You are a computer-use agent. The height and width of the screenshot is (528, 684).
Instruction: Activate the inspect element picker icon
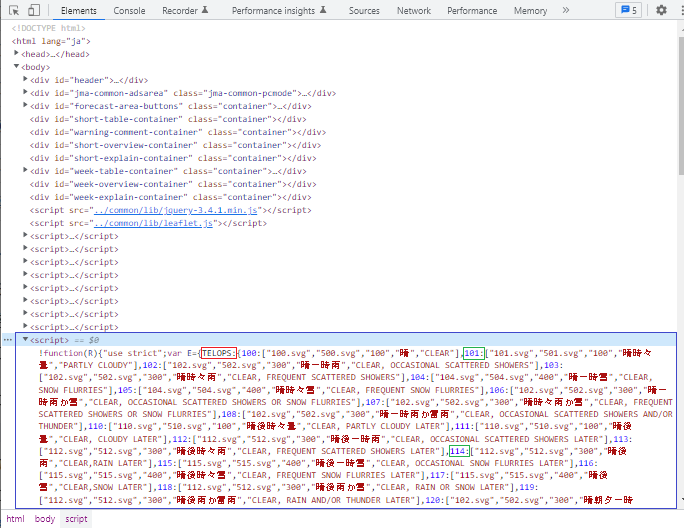(14, 10)
